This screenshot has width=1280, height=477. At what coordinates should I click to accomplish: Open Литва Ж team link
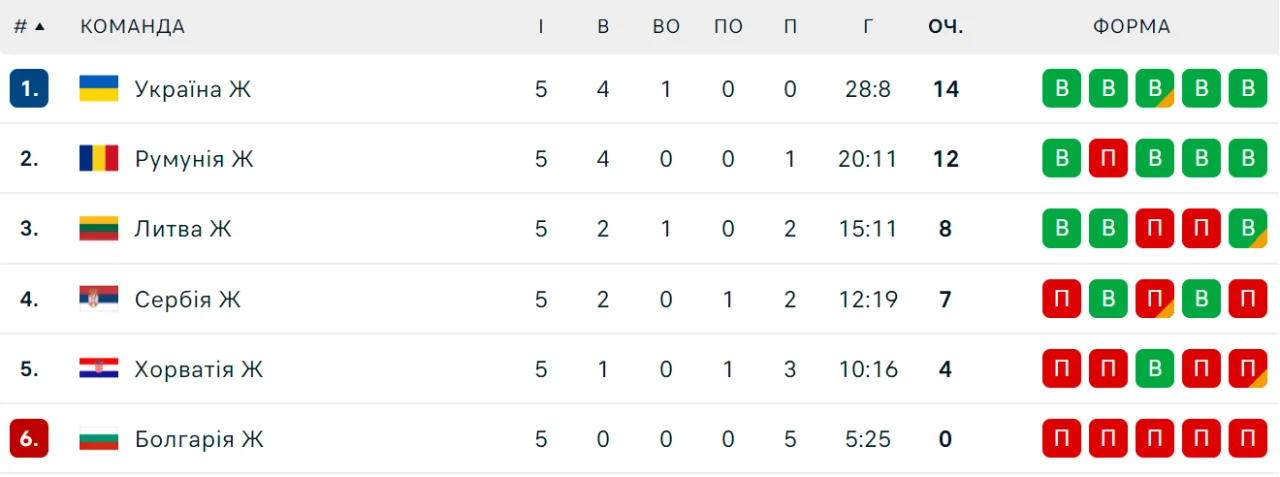point(183,229)
